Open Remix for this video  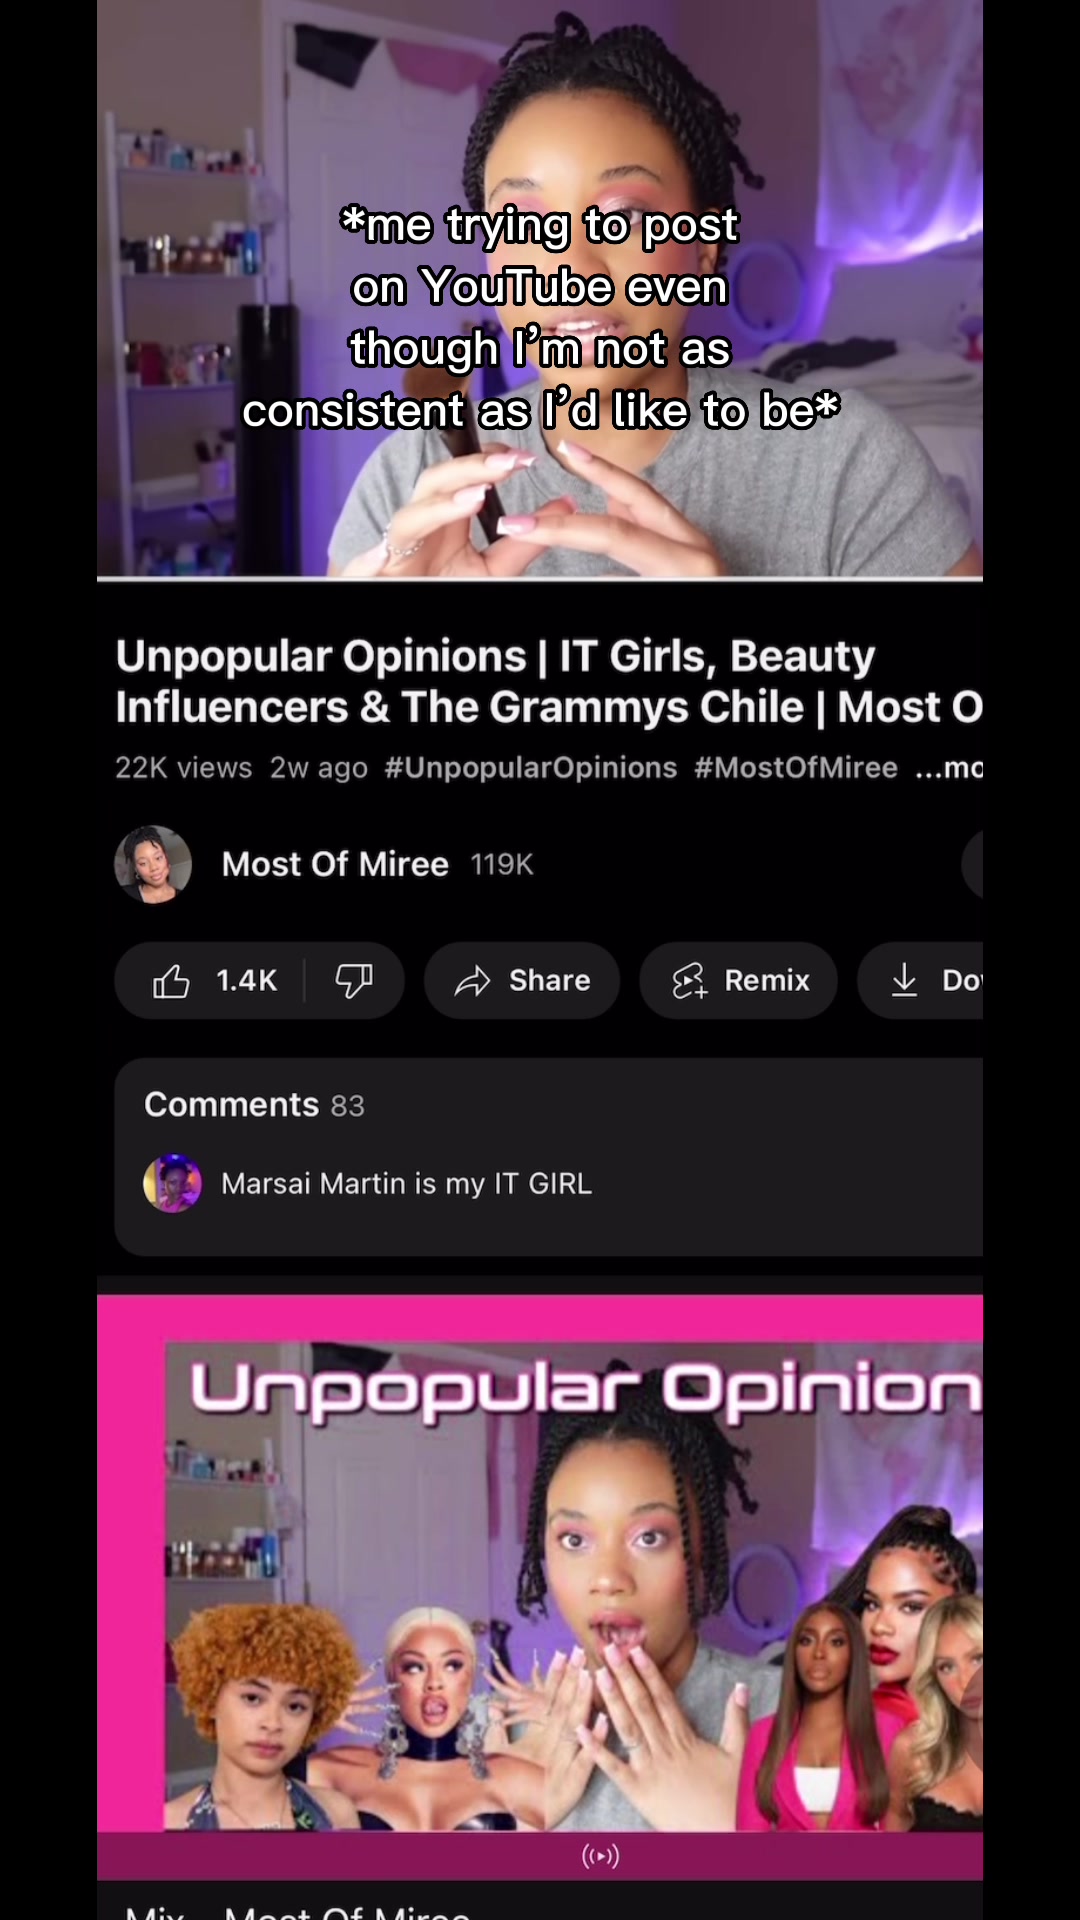(738, 981)
